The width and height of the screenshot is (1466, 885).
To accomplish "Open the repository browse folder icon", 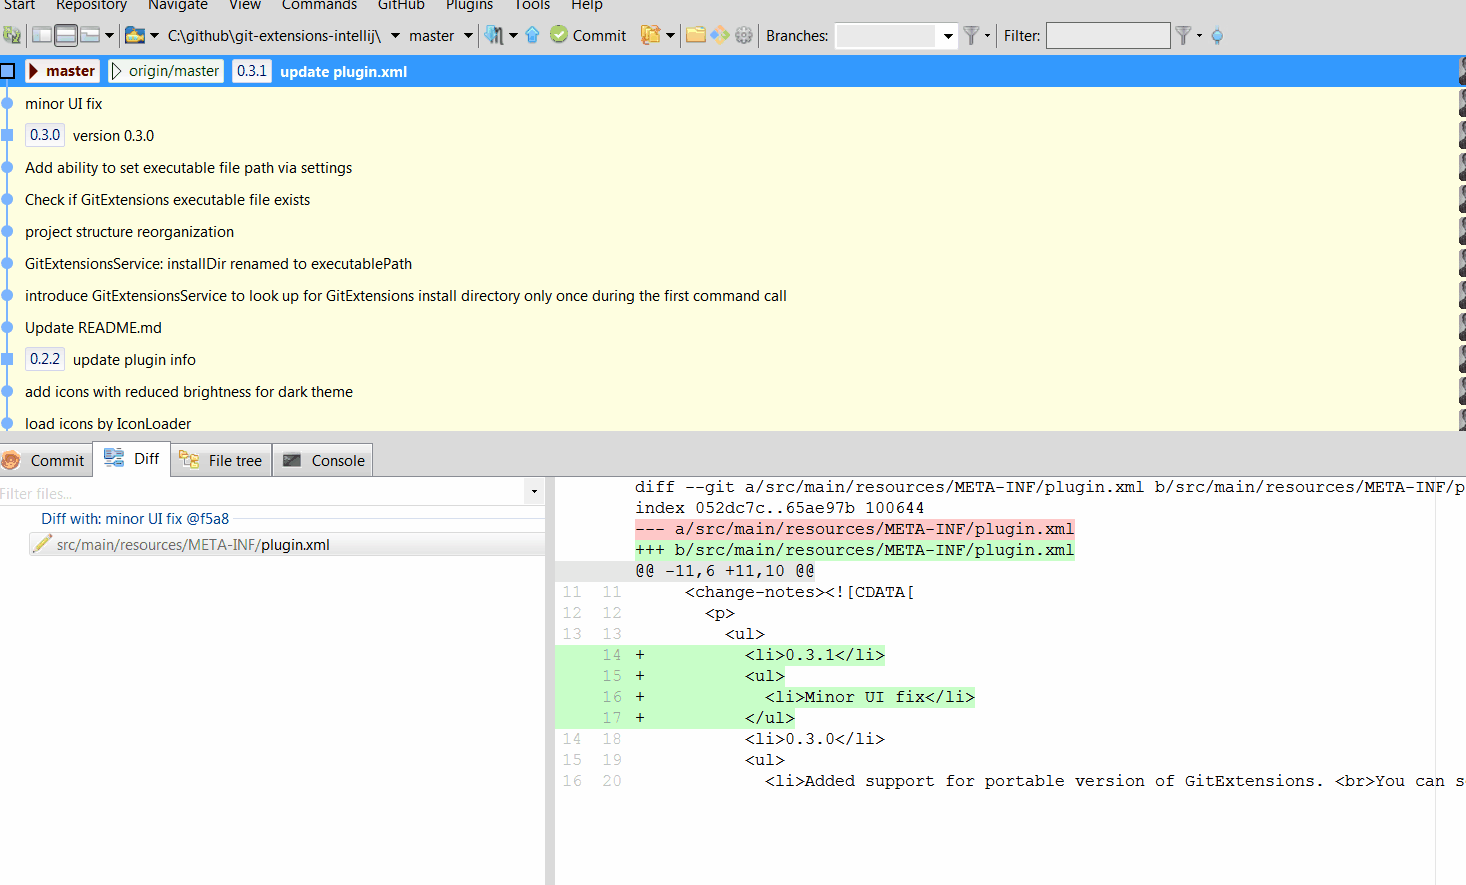I will [134, 35].
